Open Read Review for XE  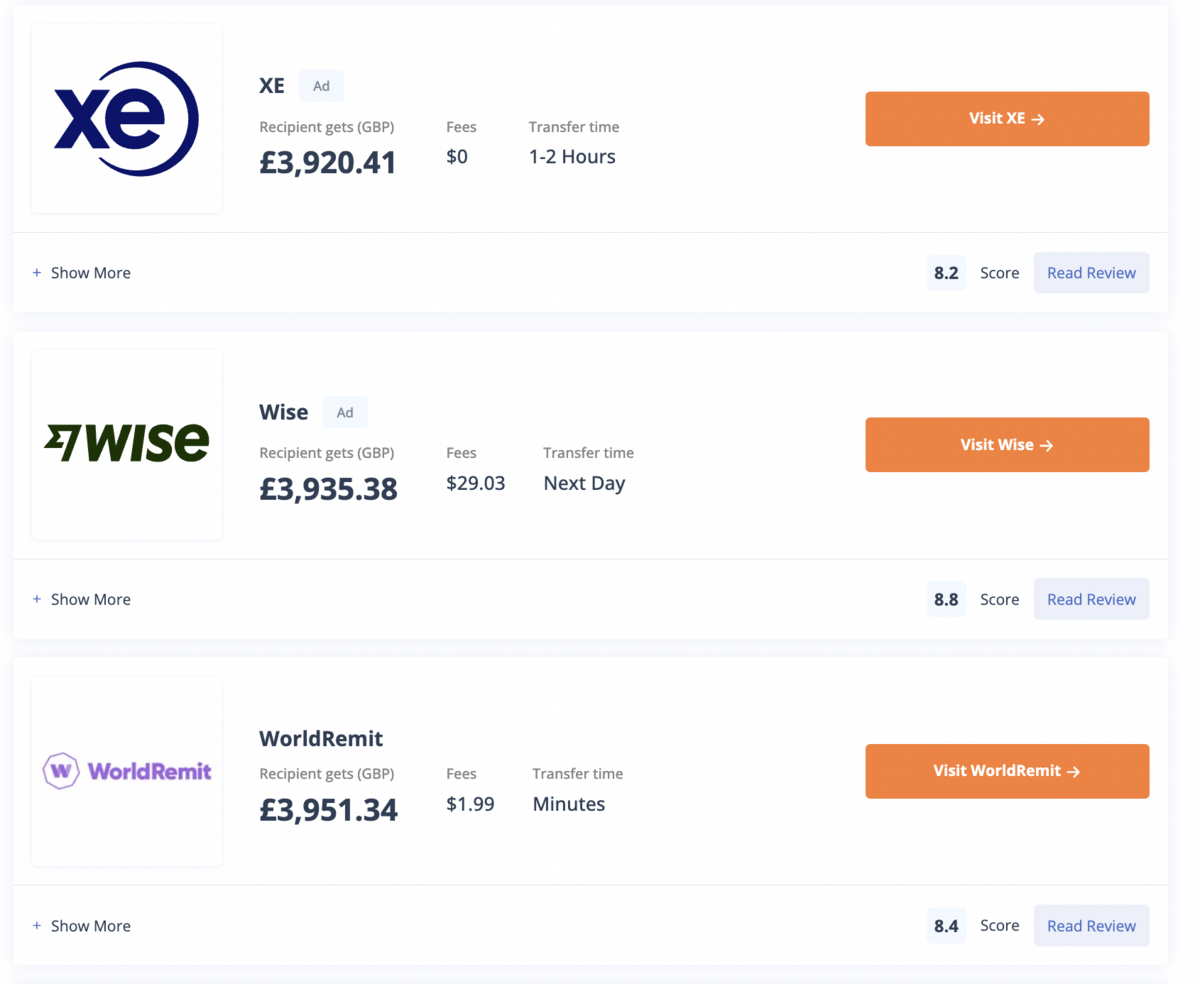coord(1091,273)
